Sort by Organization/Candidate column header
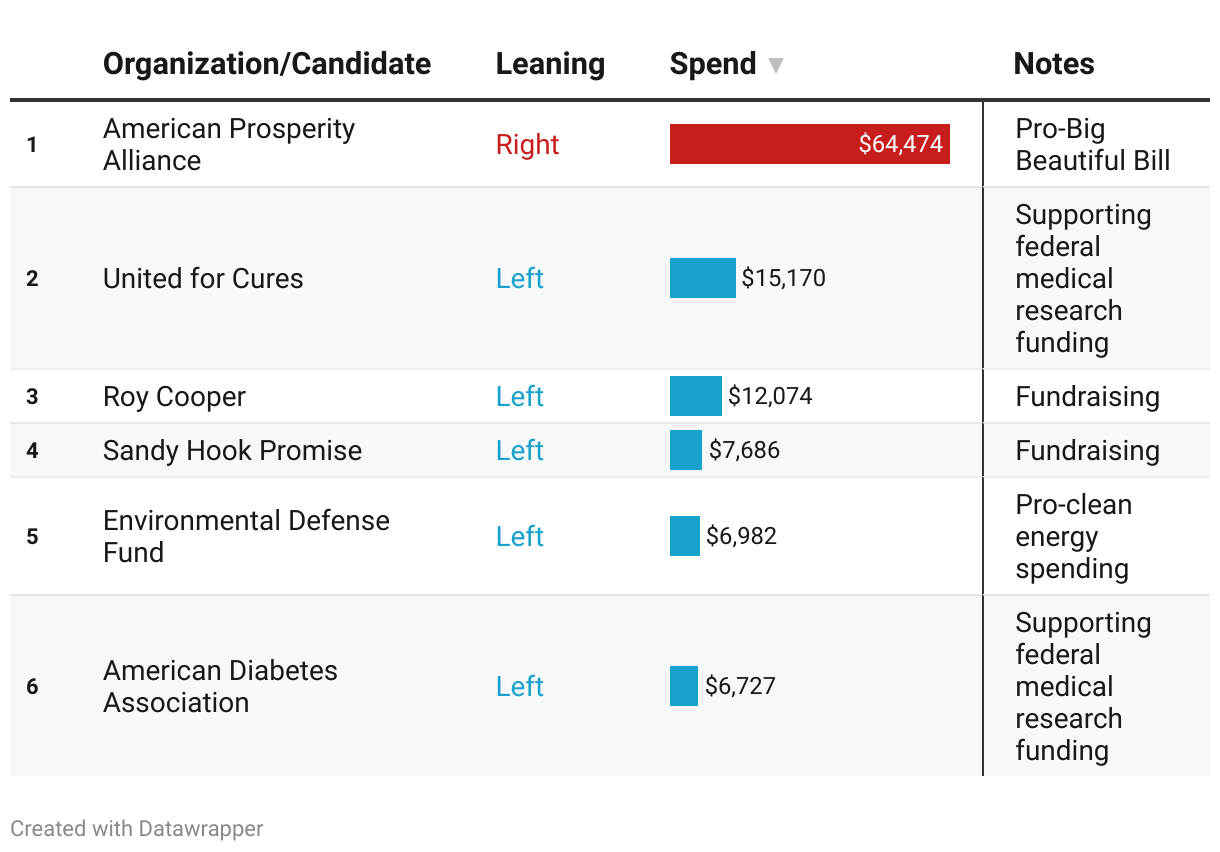This screenshot has height=852, width=1220. [267, 64]
